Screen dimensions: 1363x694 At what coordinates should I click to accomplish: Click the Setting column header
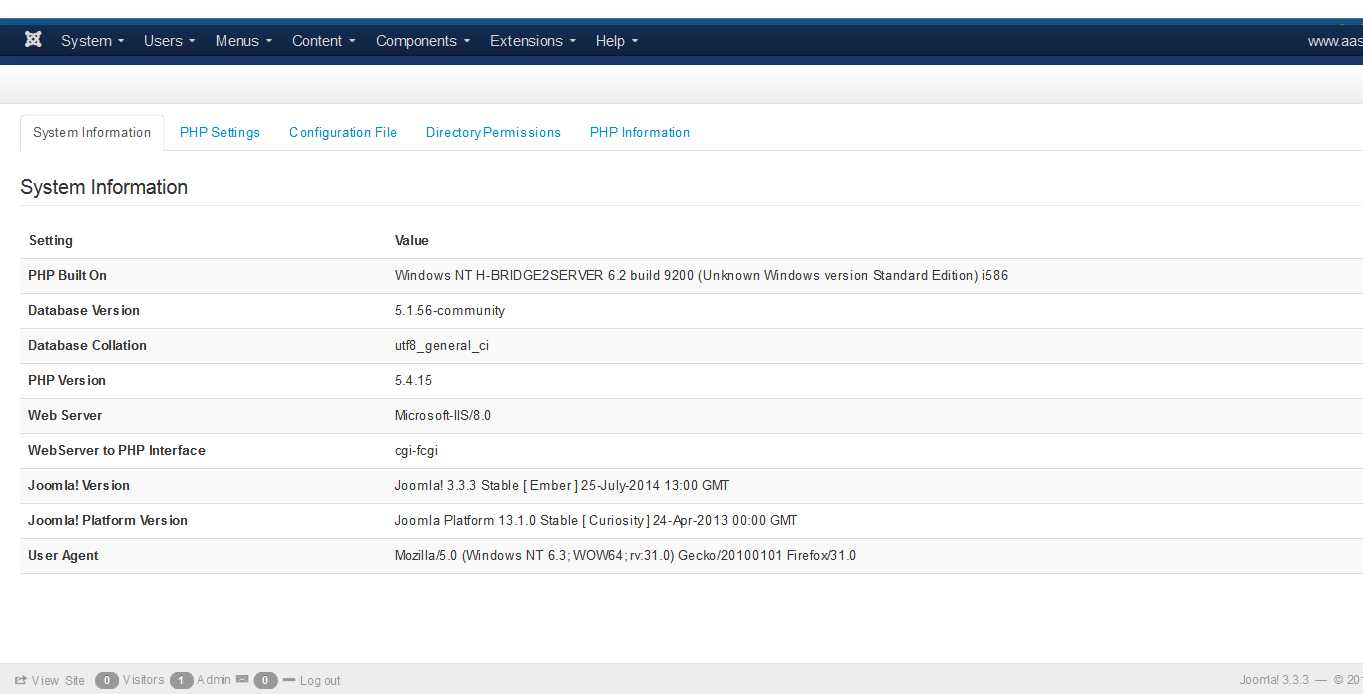(50, 240)
